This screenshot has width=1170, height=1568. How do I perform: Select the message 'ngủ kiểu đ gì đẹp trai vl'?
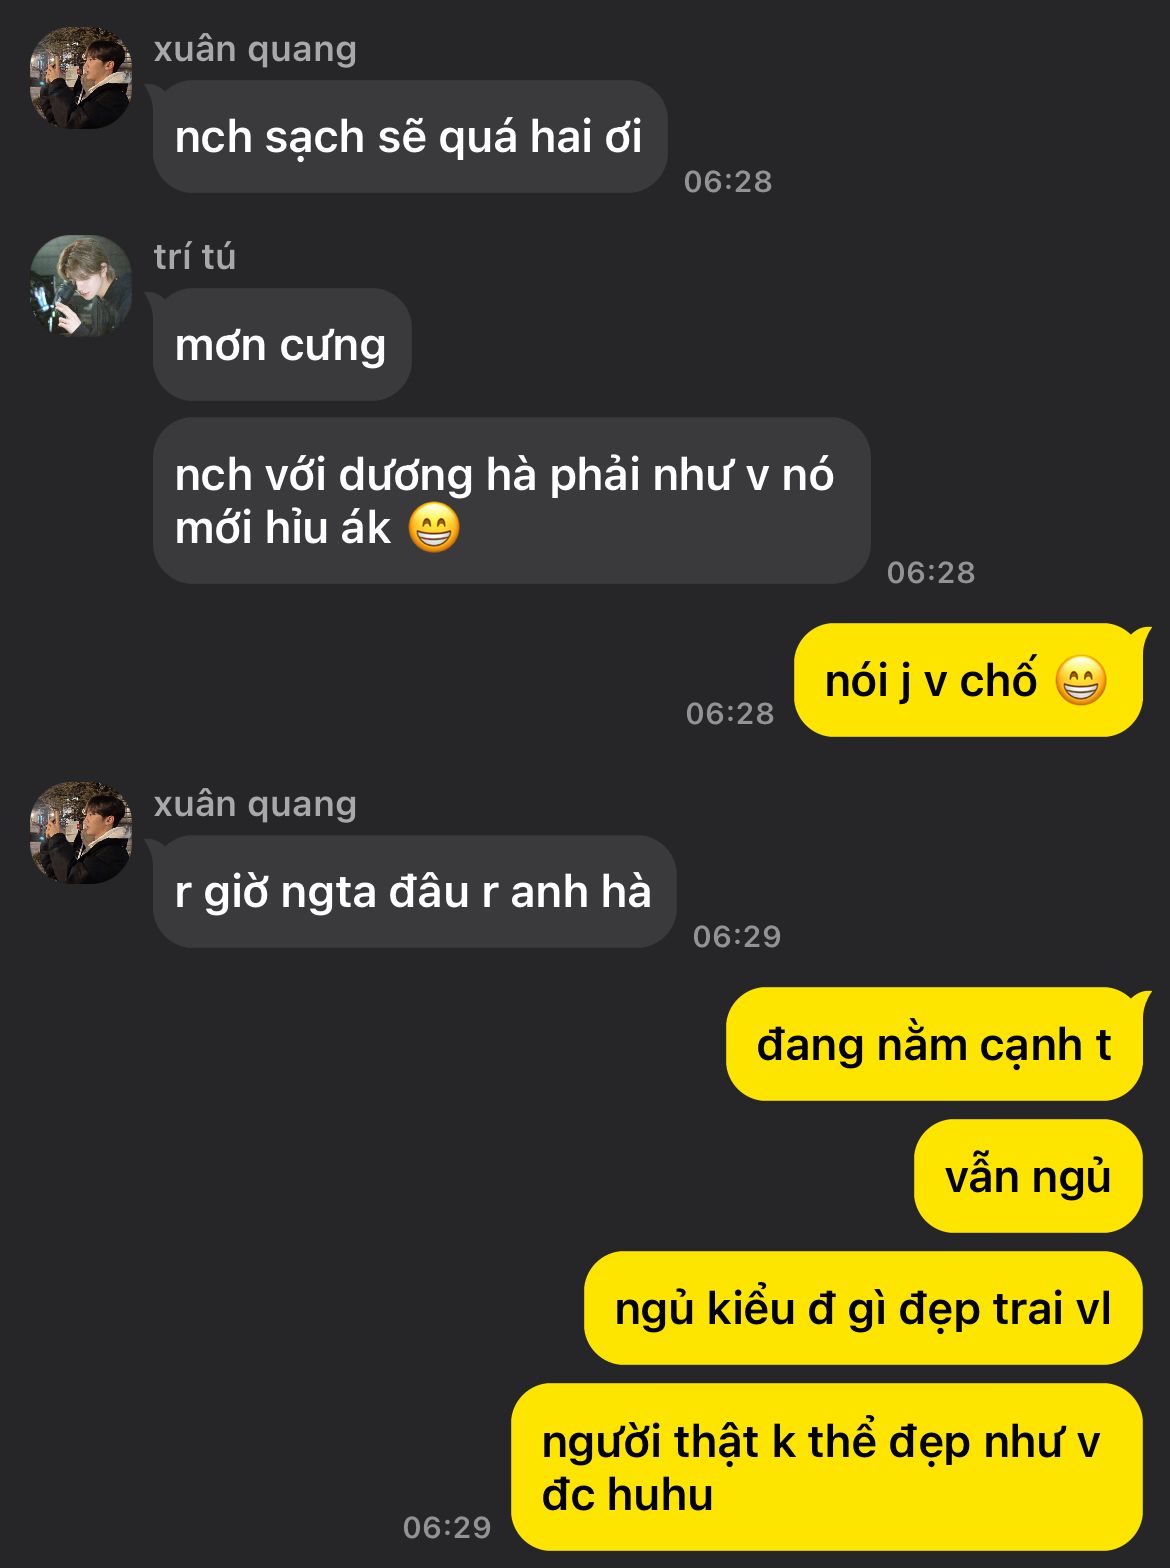click(863, 1308)
